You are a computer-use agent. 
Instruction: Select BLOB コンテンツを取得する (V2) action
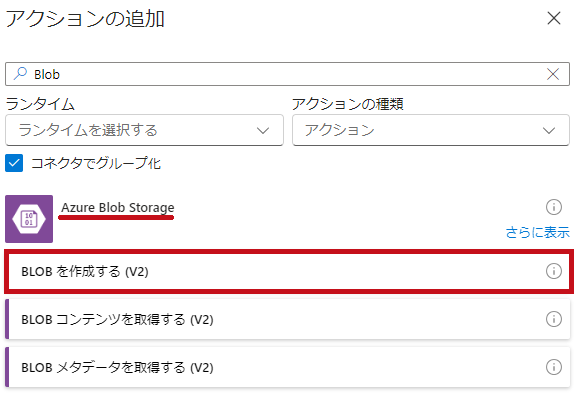point(288,319)
